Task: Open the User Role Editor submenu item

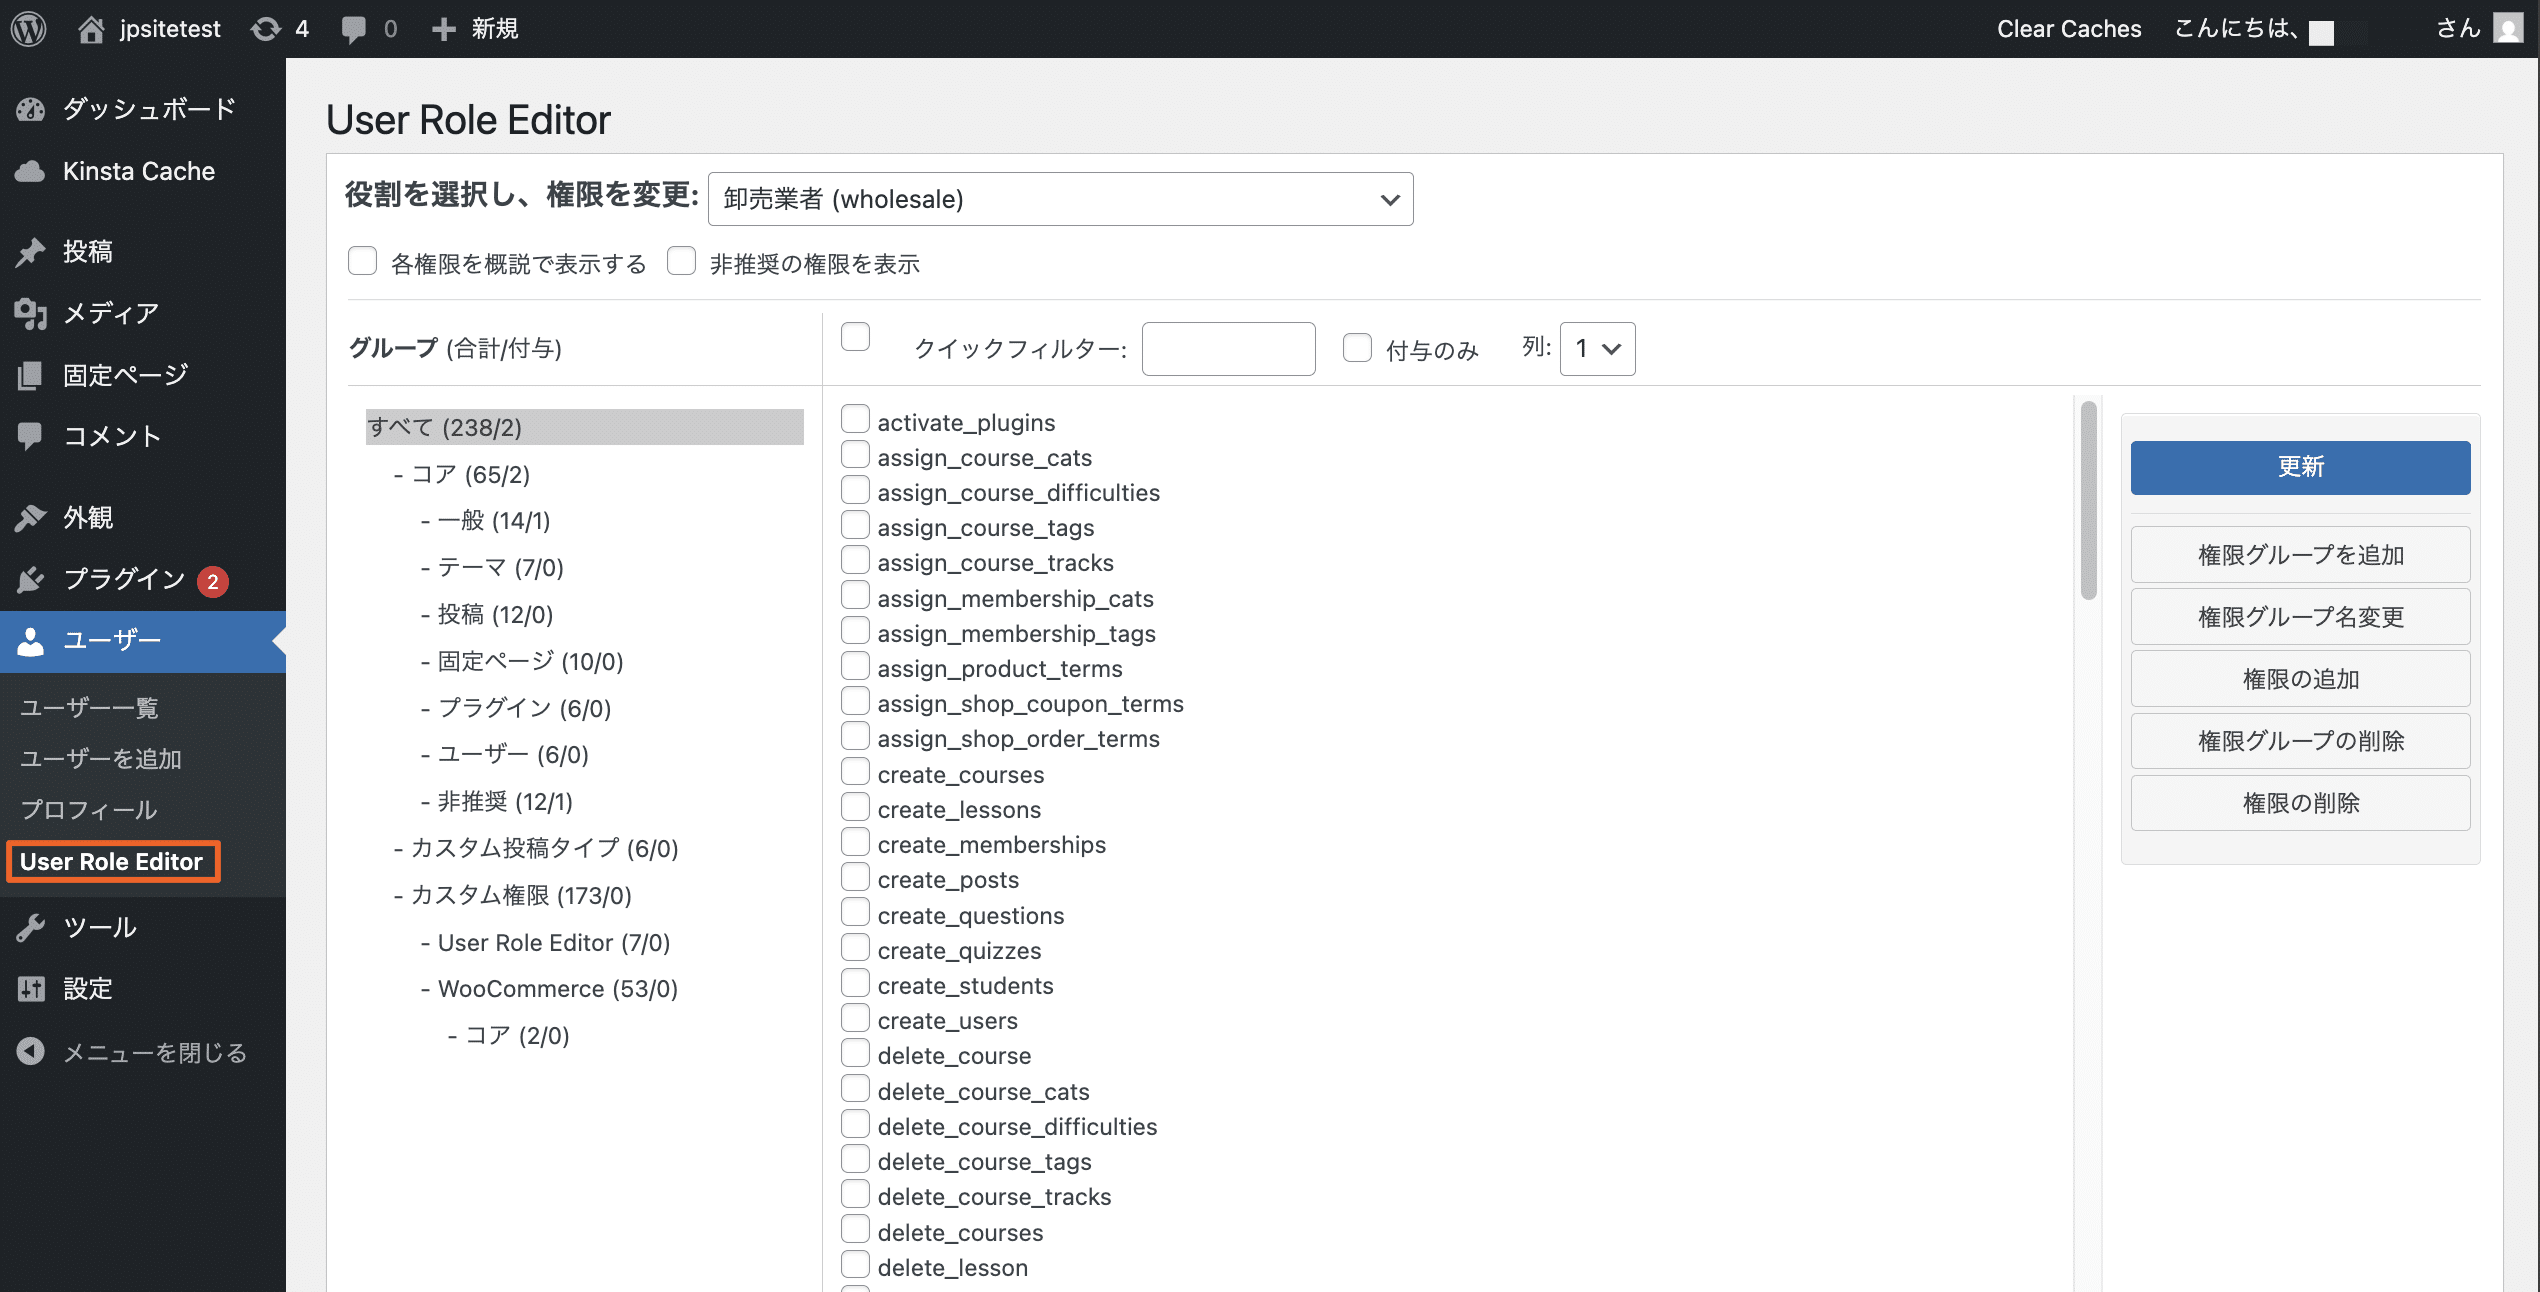Action: [x=112, y=861]
